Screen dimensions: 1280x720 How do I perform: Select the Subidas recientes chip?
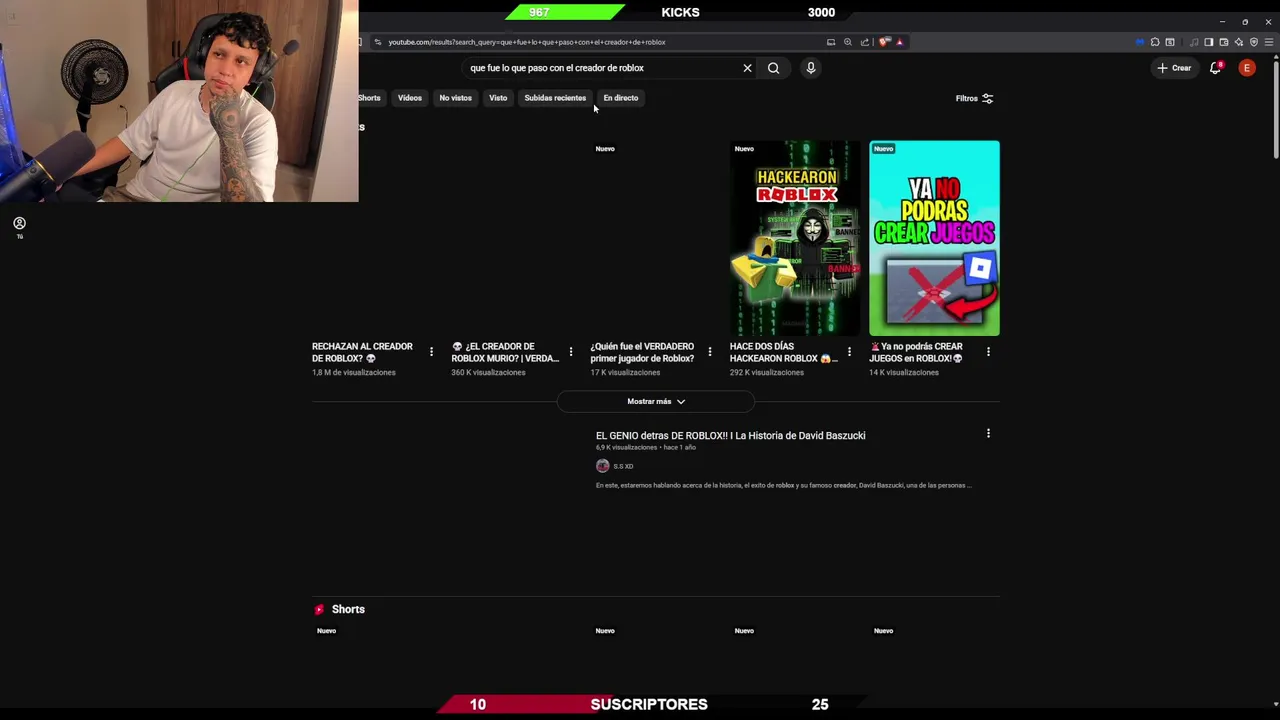coord(555,98)
